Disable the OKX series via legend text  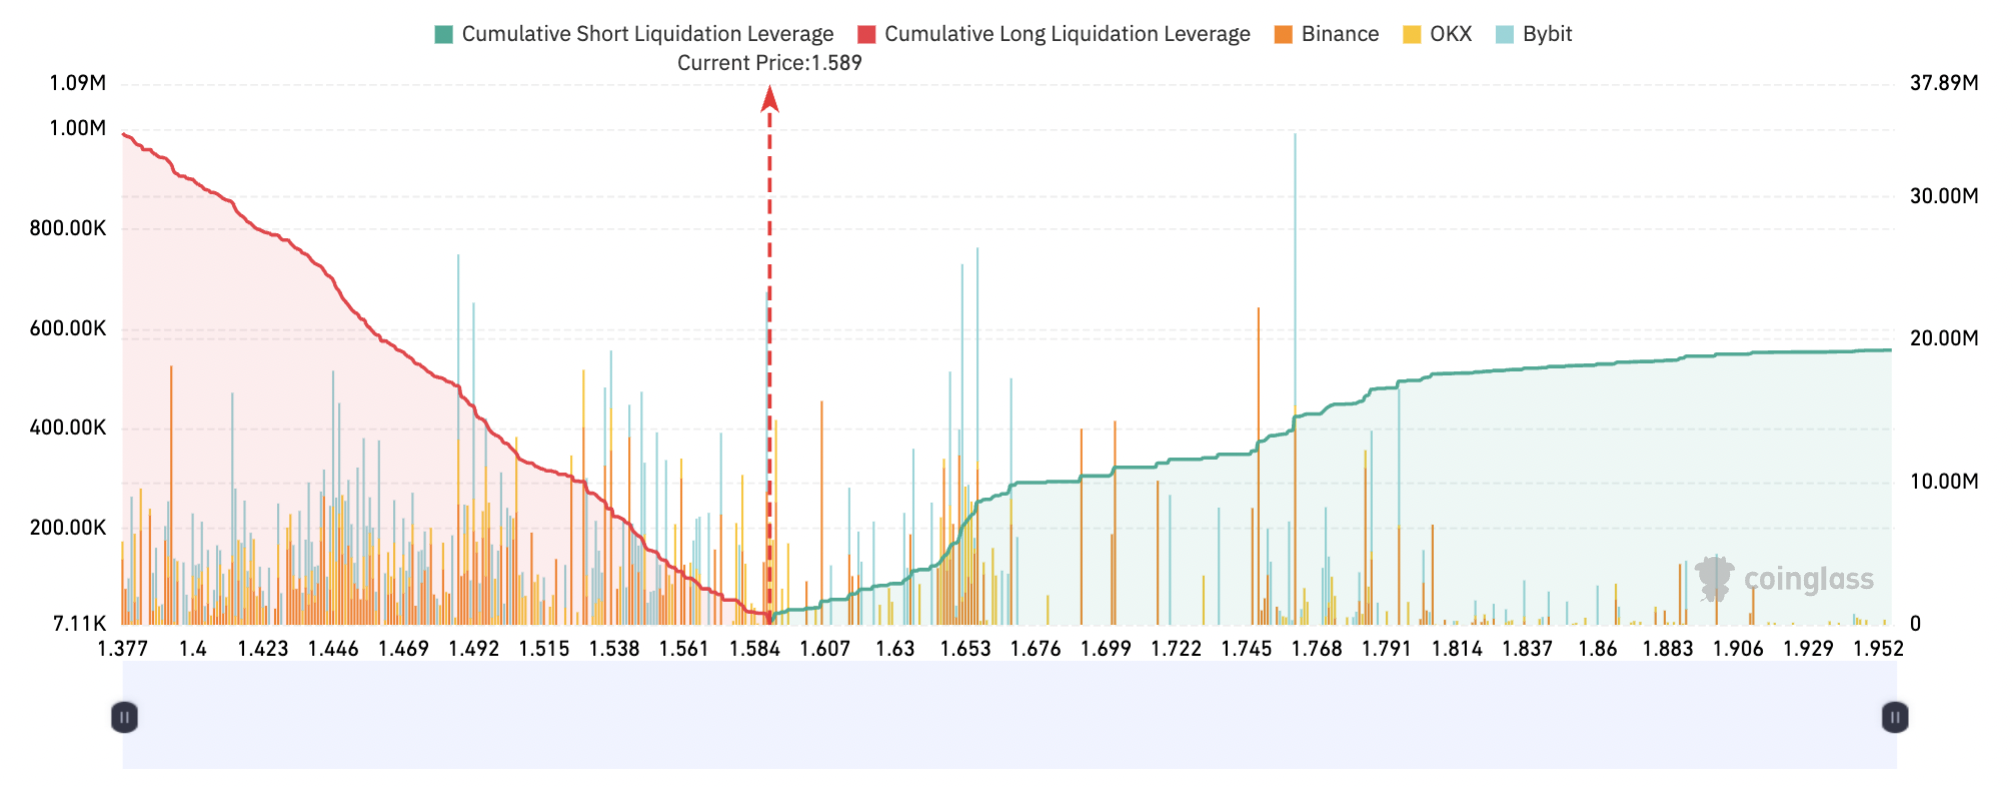click(1451, 34)
